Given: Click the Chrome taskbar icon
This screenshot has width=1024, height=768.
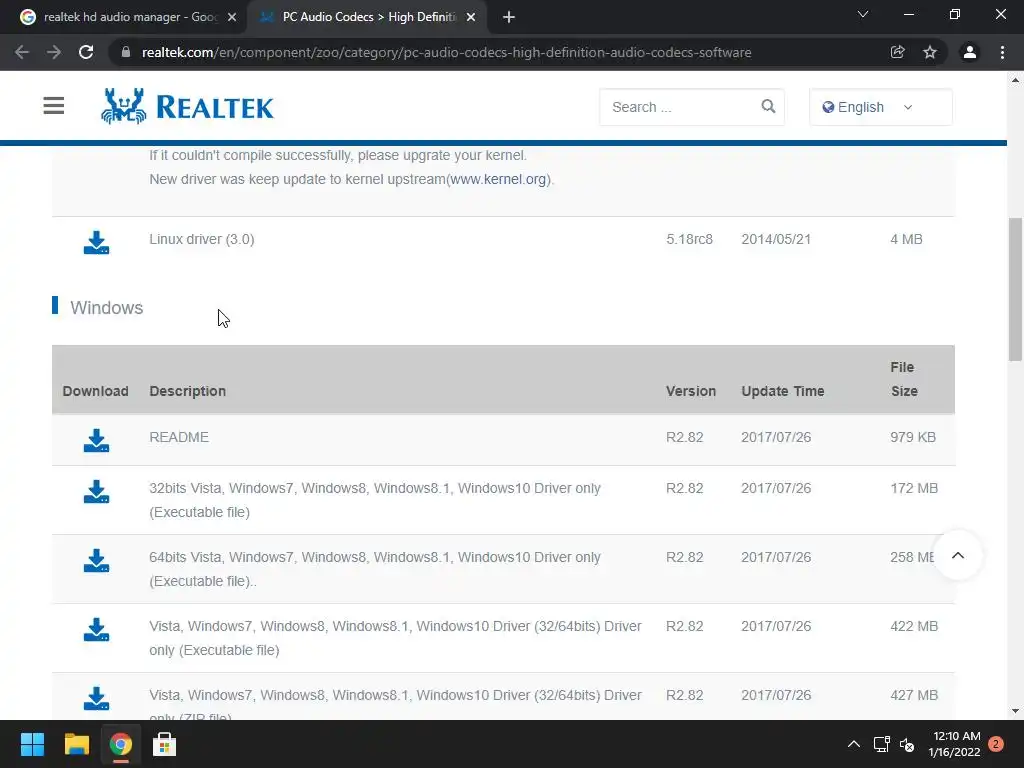Looking at the screenshot, I should pos(120,744).
